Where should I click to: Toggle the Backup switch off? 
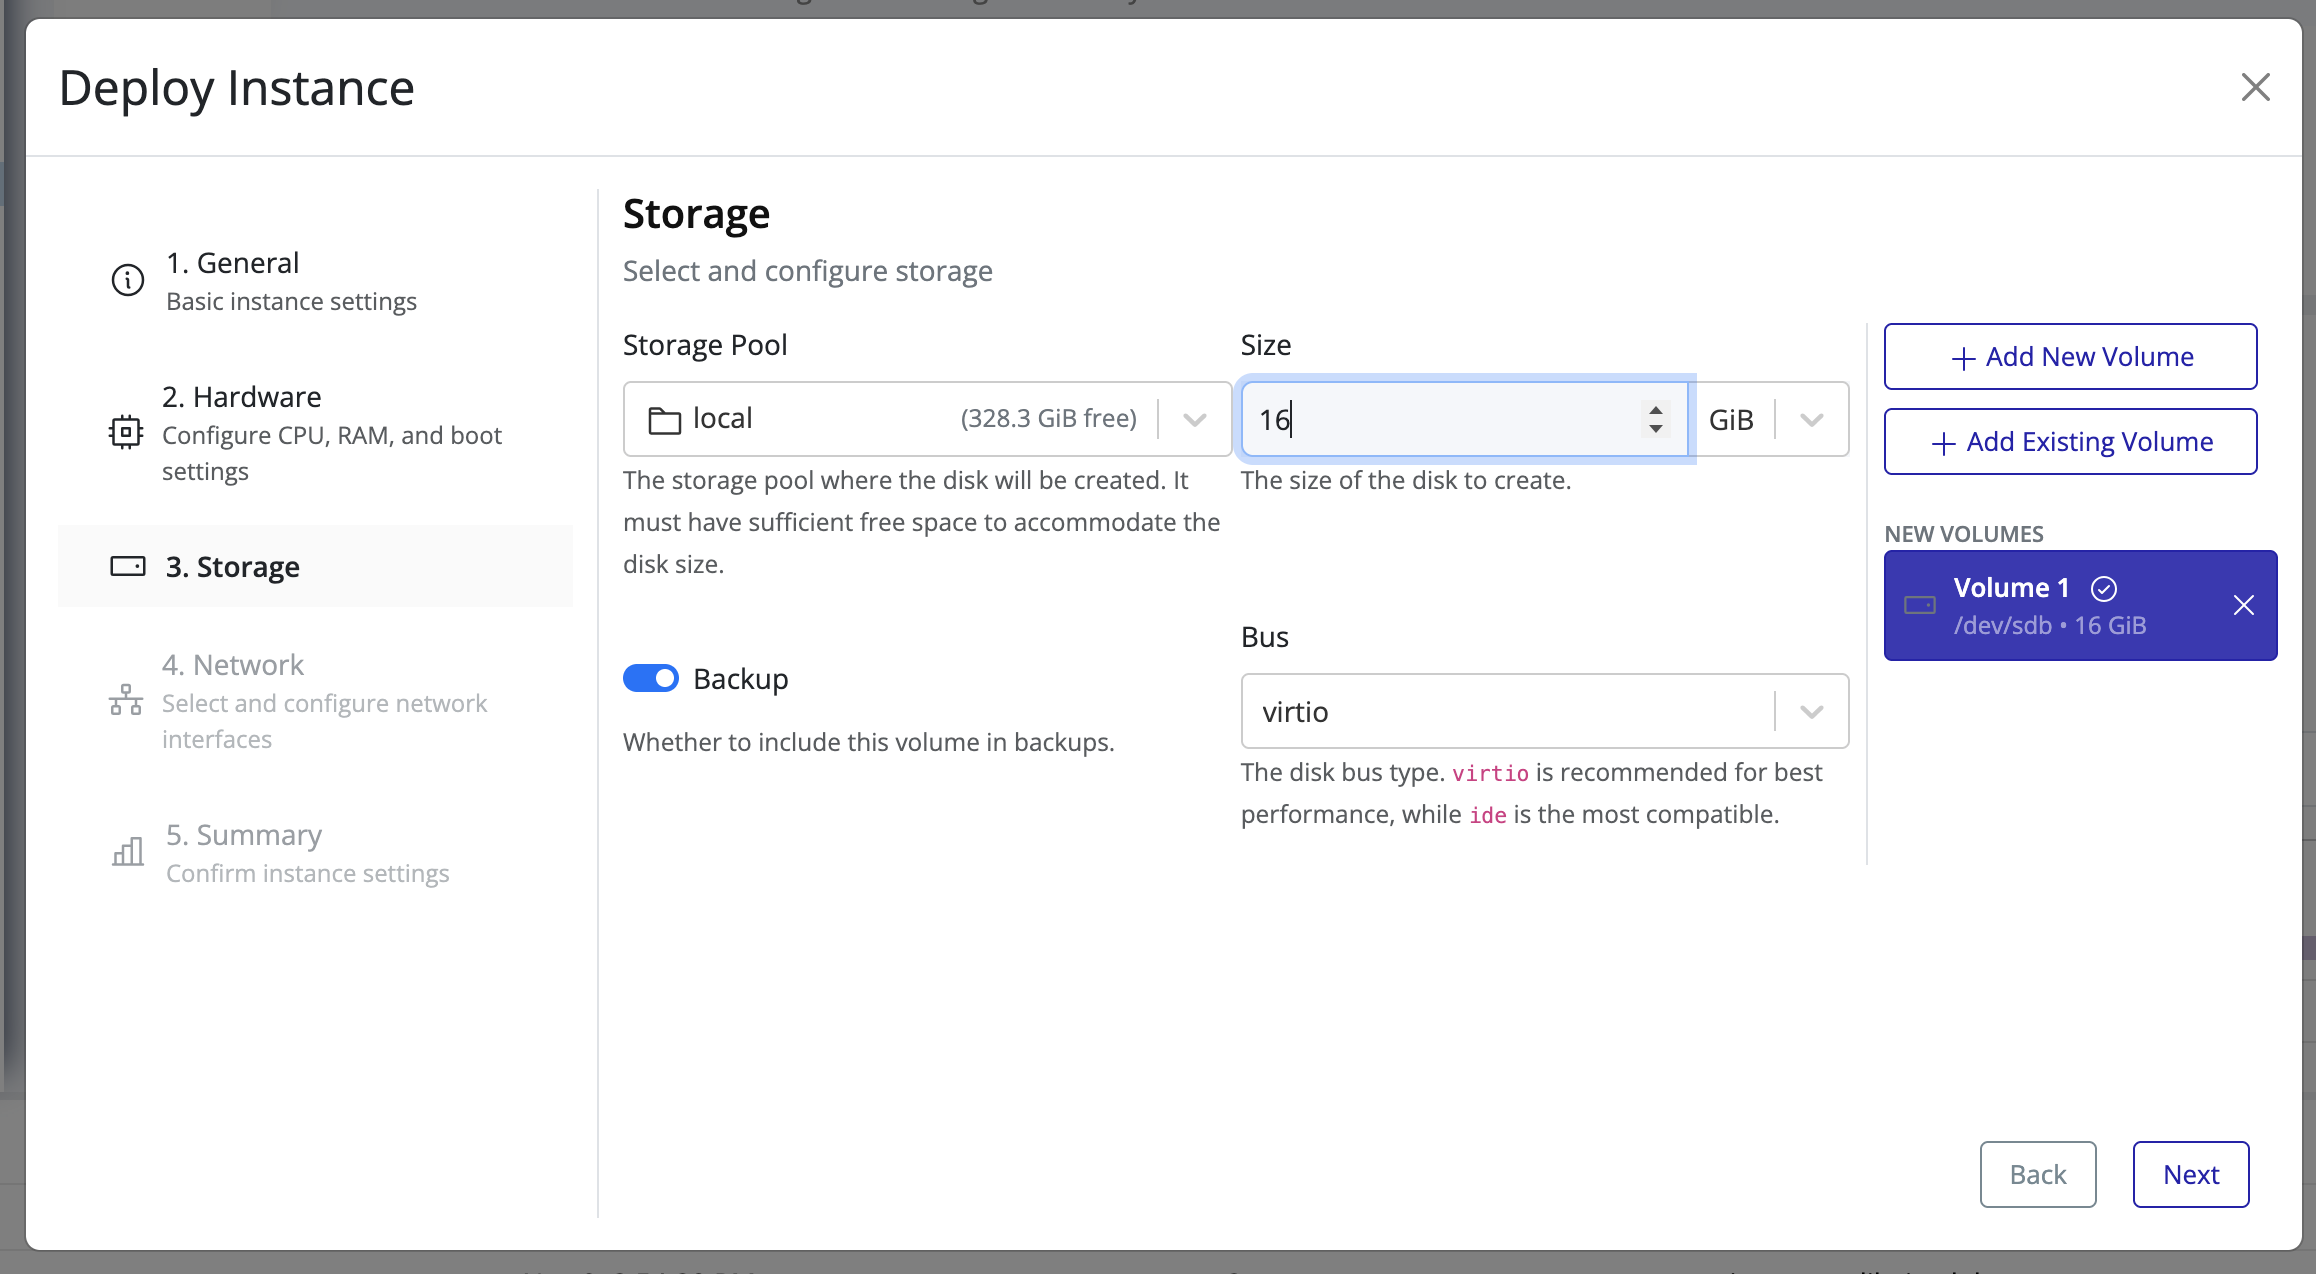point(651,678)
